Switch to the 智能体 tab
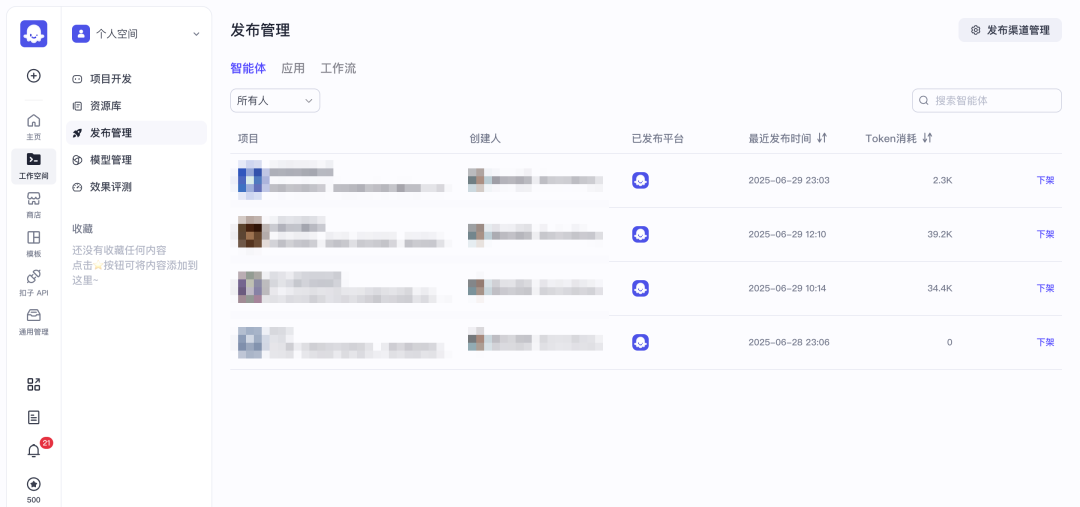This screenshot has height=507, width=1080. click(248, 68)
